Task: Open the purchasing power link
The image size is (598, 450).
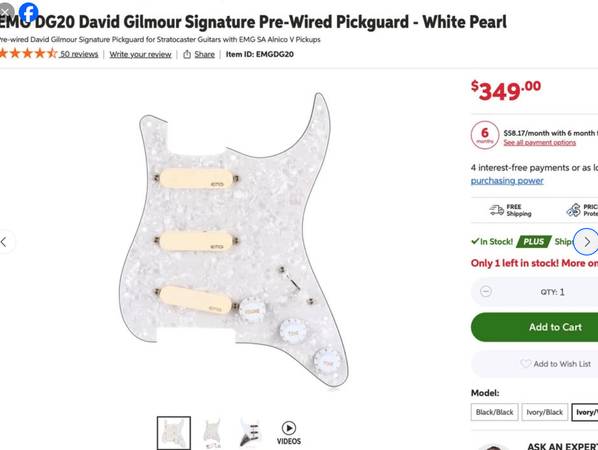Action: point(507,181)
